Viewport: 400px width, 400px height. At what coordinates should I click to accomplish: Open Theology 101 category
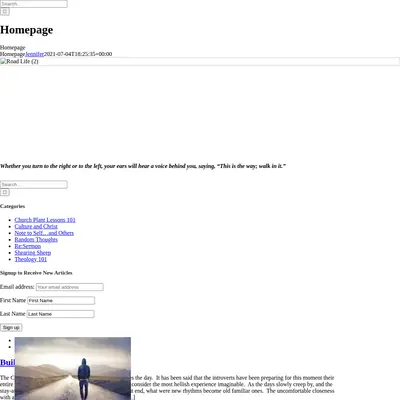pos(31,259)
